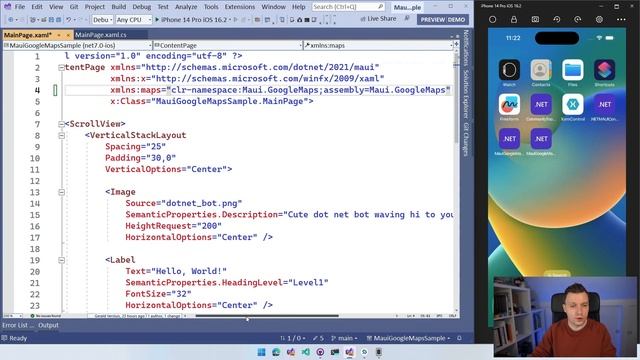Open the Any CPU platform dropdown
The height and width of the screenshot is (360, 640).
tap(133, 19)
